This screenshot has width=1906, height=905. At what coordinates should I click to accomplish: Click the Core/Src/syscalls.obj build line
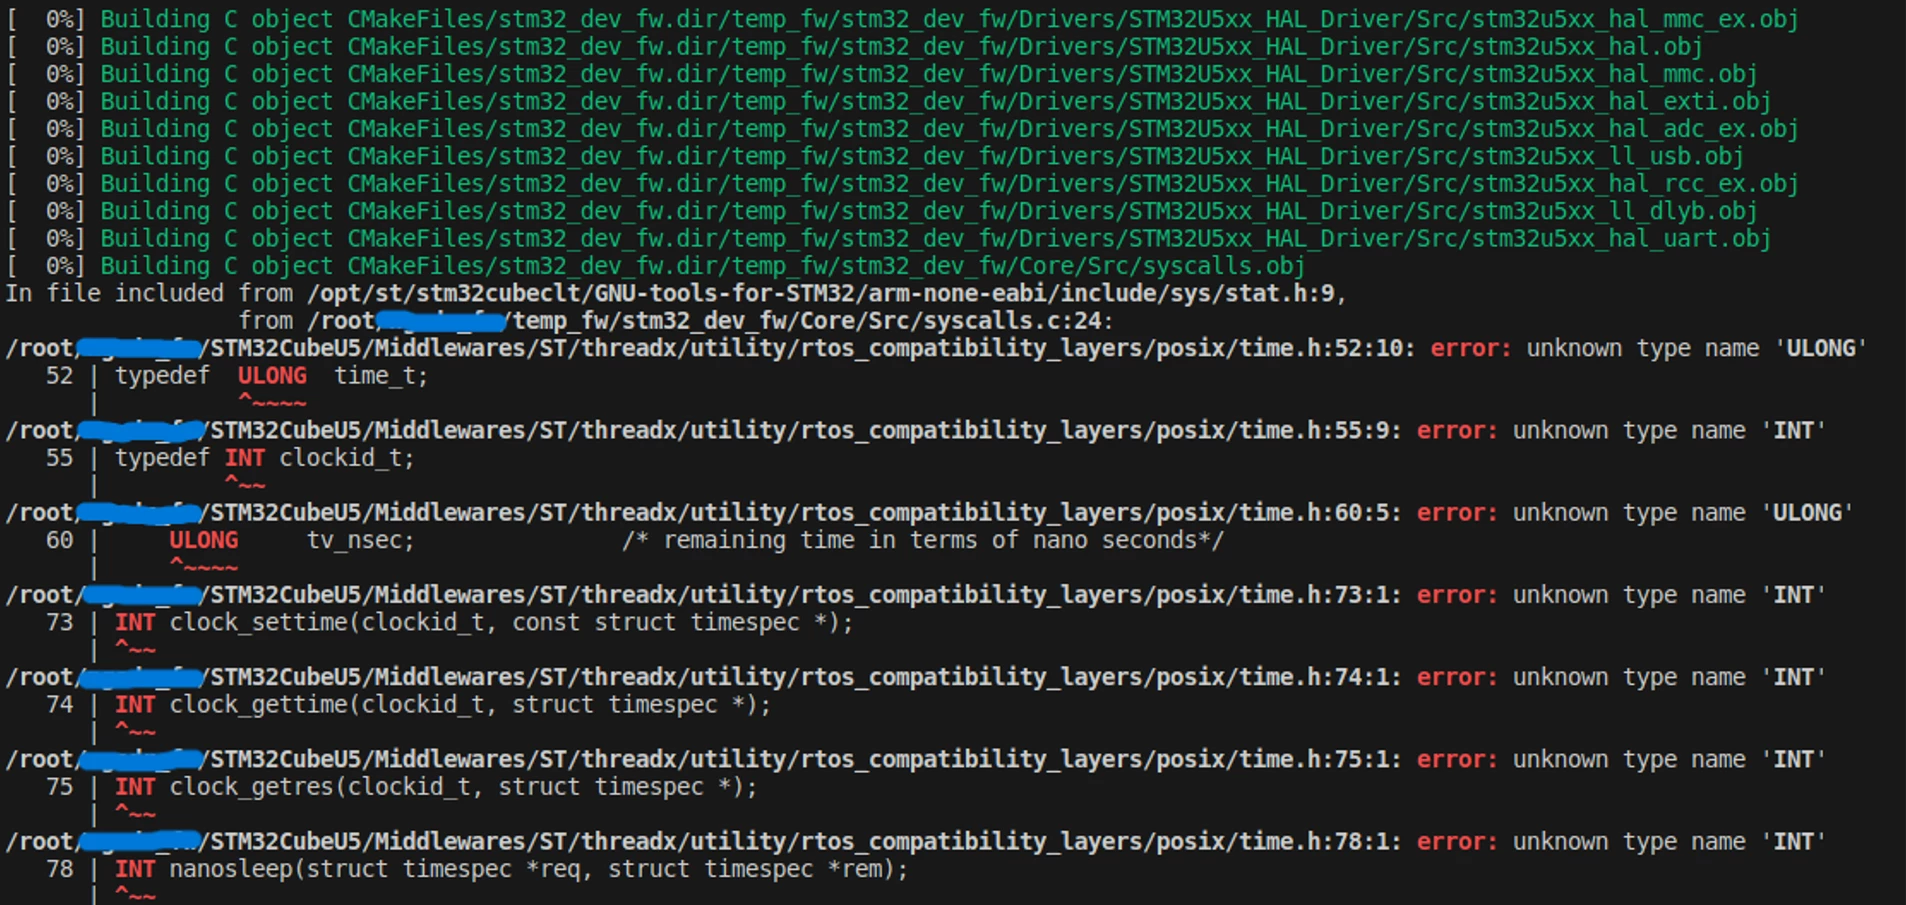655,266
